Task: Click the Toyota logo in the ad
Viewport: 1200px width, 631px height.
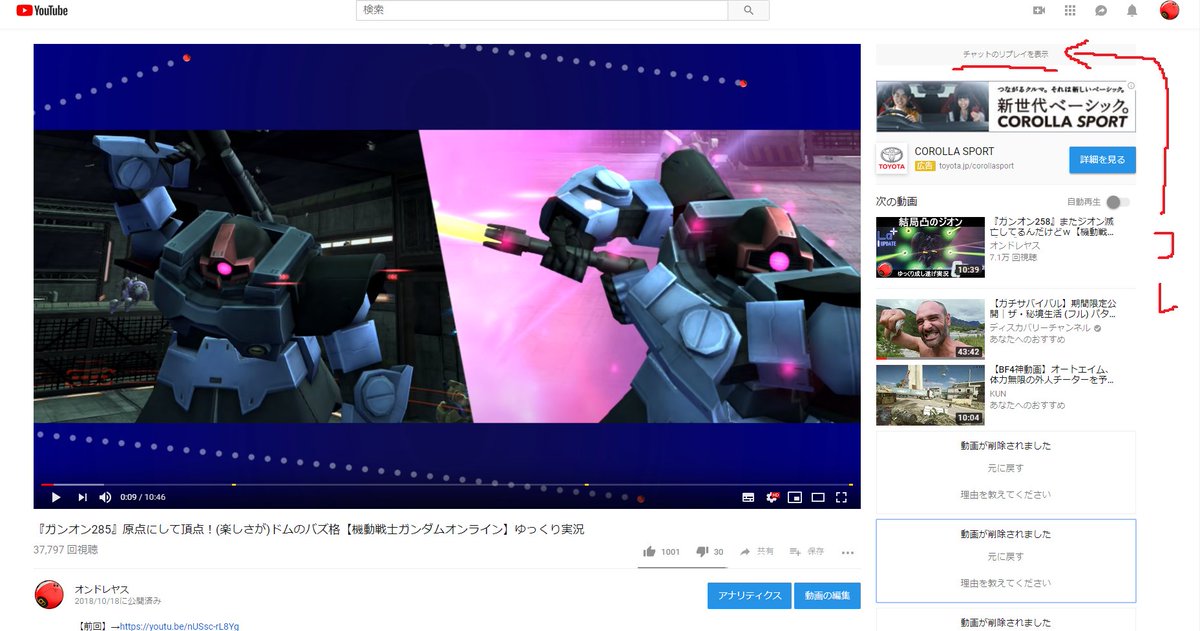Action: (x=891, y=159)
